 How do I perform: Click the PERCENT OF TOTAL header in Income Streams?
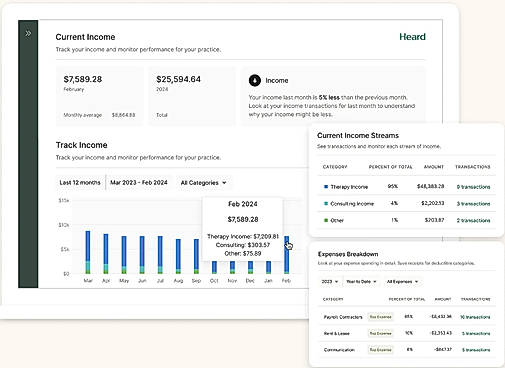coord(390,167)
